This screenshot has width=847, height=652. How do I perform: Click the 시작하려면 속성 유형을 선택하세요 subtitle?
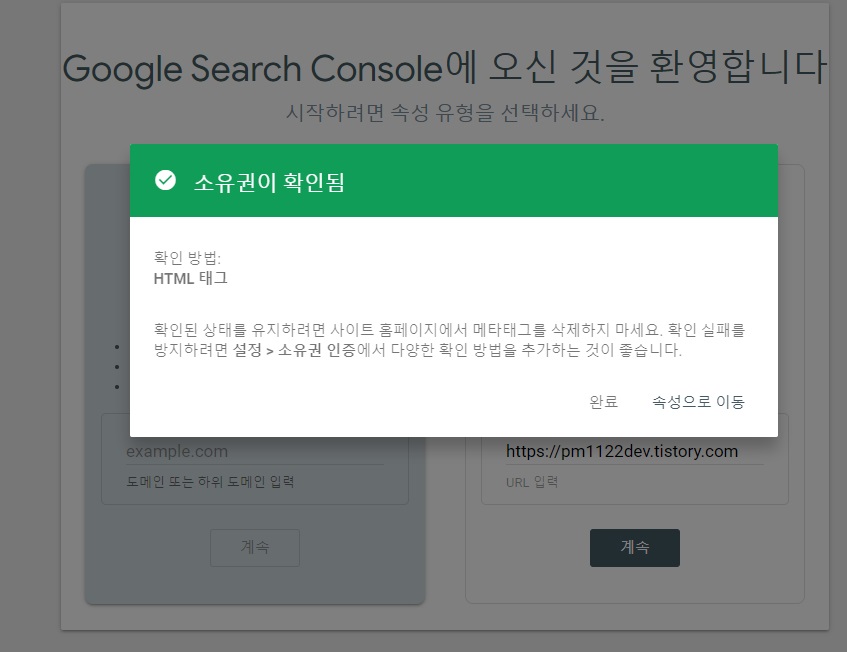[445, 113]
